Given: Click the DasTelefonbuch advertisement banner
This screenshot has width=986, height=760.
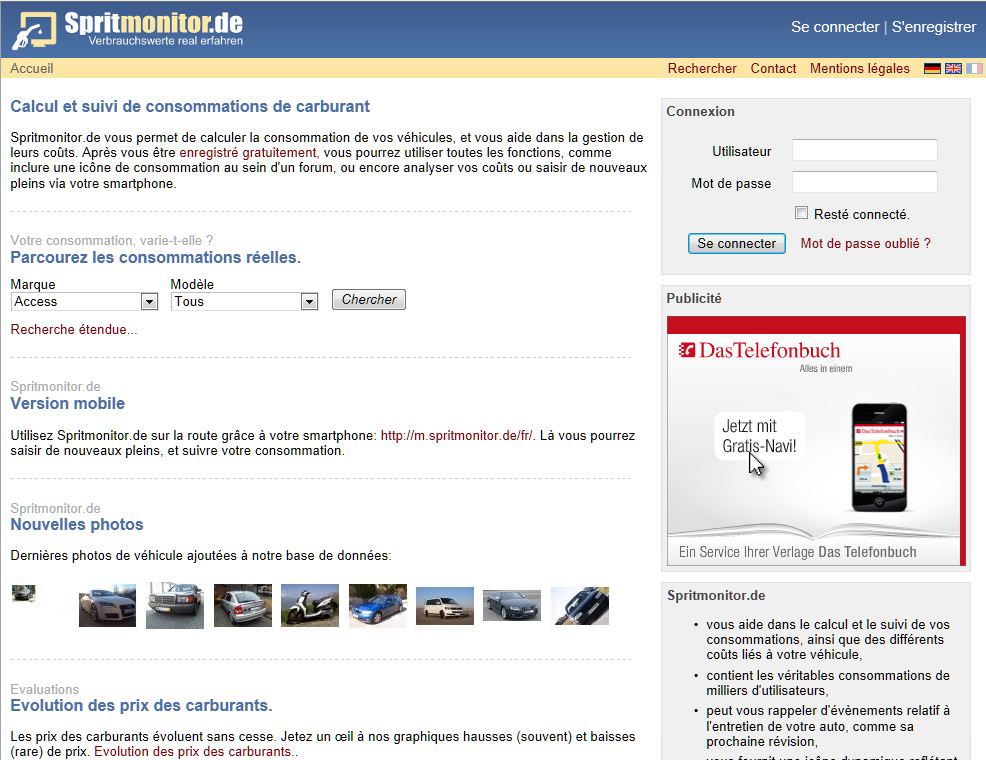Looking at the screenshot, I should [816, 441].
